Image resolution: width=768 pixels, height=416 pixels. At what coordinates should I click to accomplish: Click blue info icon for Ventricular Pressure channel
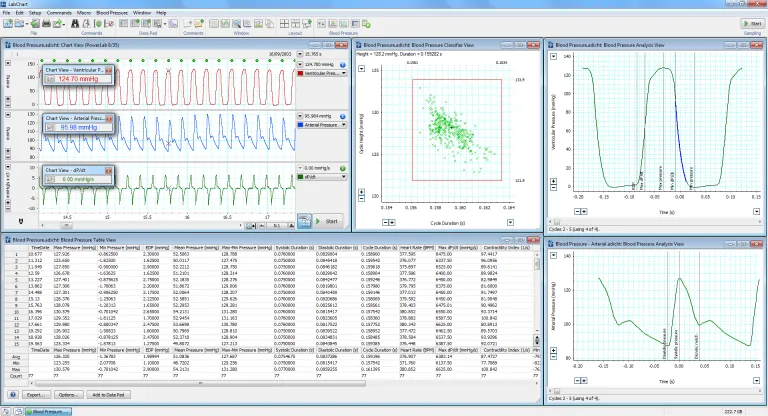coord(343,65)
